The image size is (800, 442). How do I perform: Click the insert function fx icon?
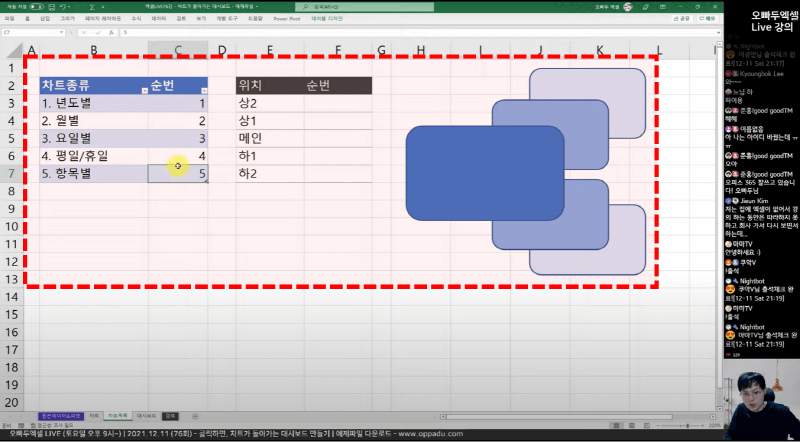coord(108,33)
